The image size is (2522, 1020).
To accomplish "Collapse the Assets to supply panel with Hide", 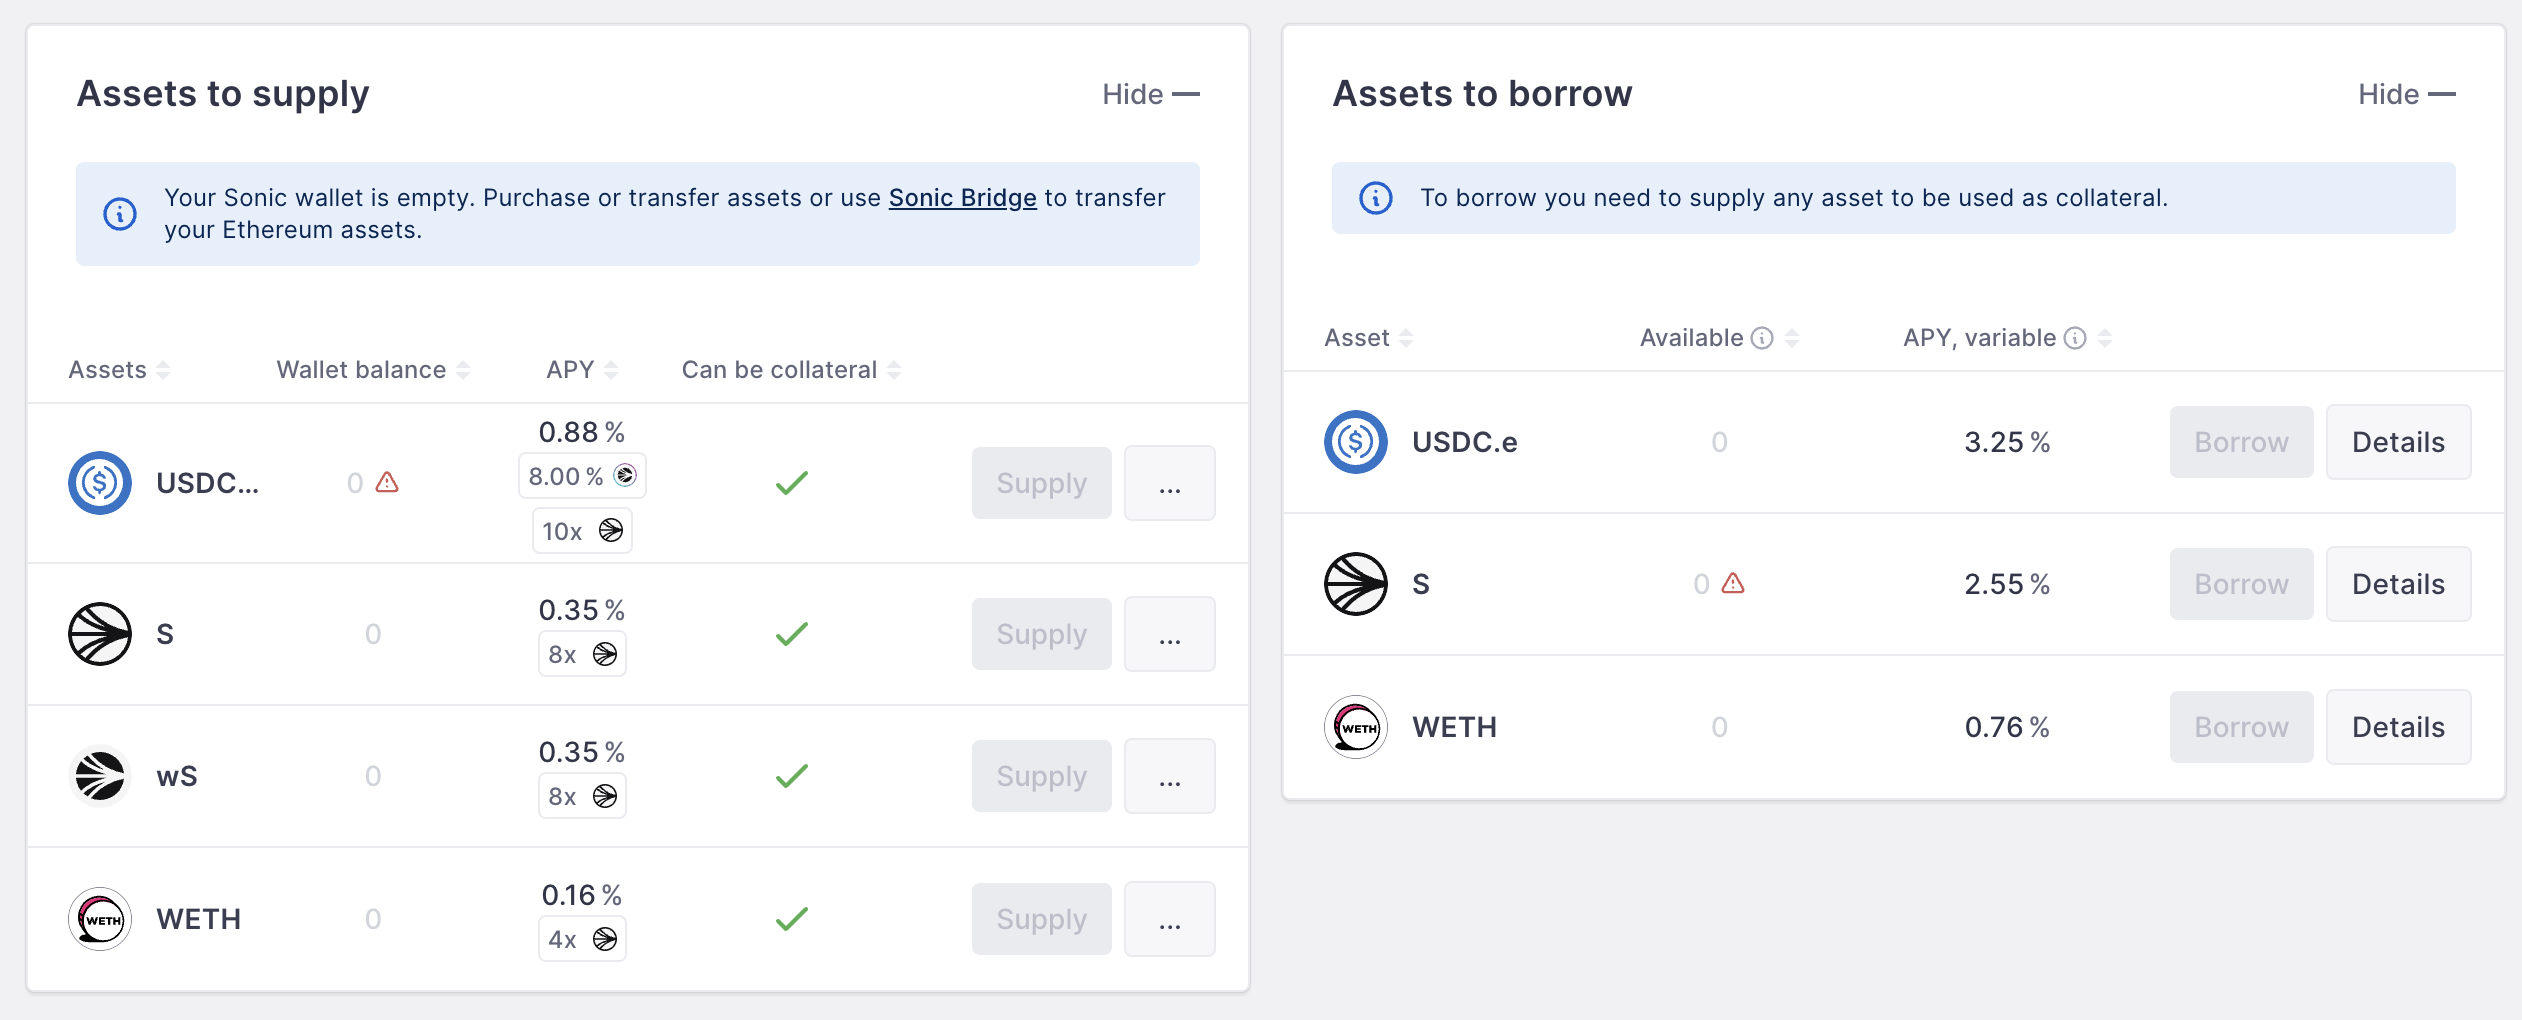I will tap(1150, 94).
